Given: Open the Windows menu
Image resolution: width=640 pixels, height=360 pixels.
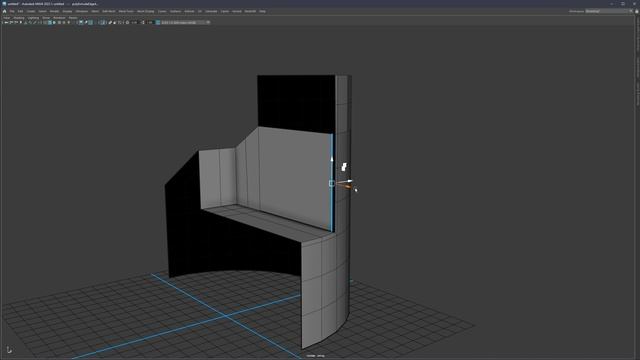Looking at the screenshot, I should pyautogui.click(x=82, y=11).
